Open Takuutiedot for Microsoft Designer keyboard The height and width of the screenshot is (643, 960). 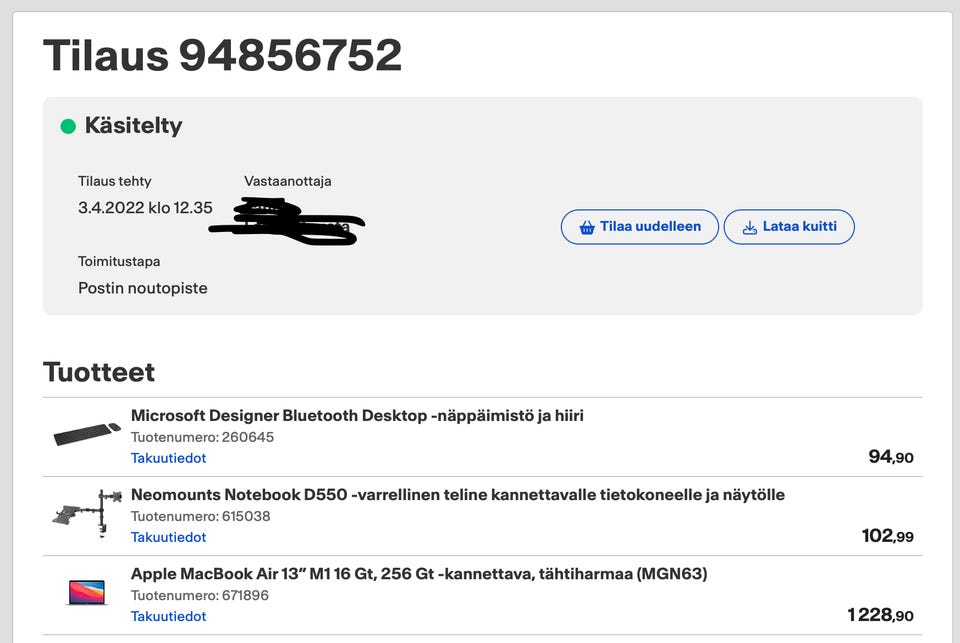point(168,458)
